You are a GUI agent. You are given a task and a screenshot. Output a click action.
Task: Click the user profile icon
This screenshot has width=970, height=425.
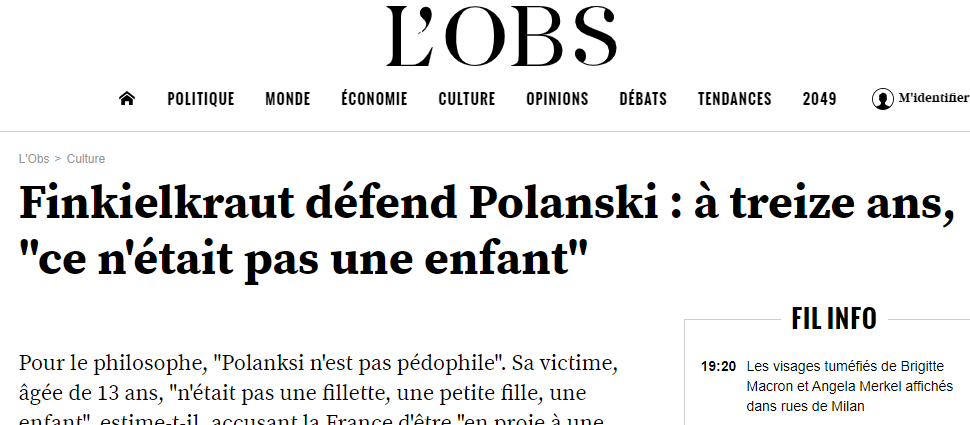coord(882,99)
